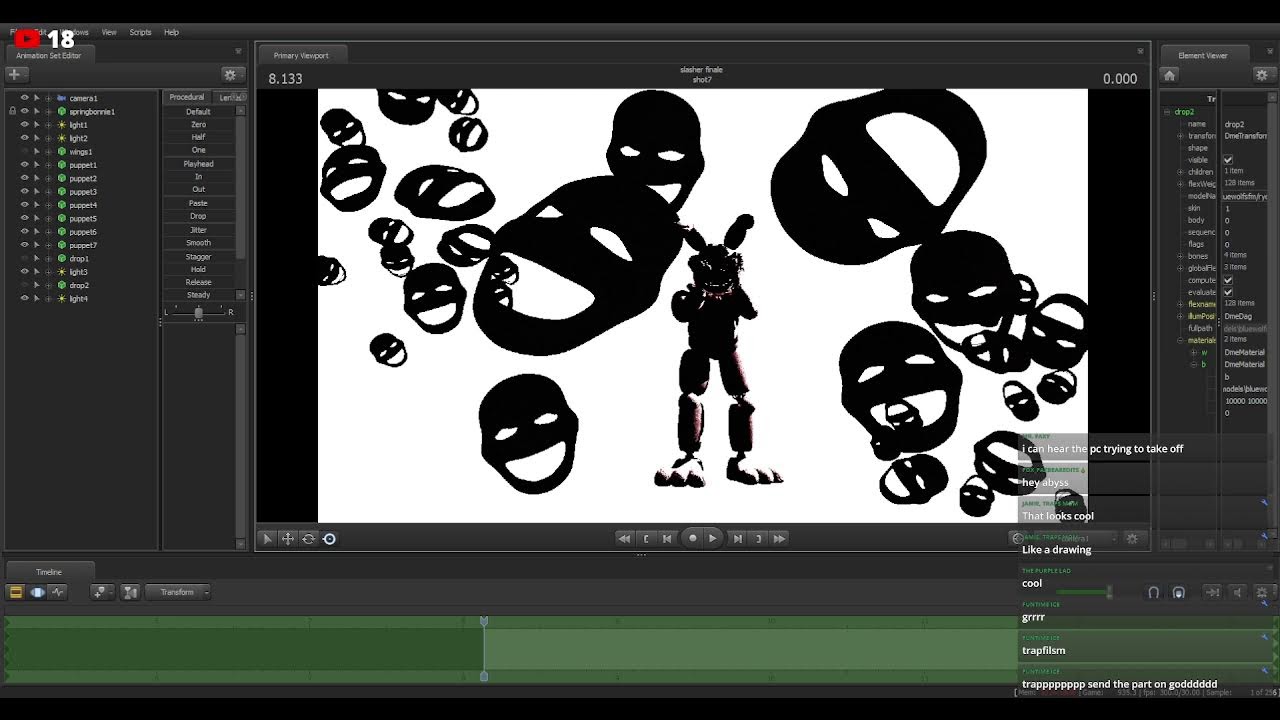
Task: Go to previous clip edge bracket
Action: click(x=646, y=538)
